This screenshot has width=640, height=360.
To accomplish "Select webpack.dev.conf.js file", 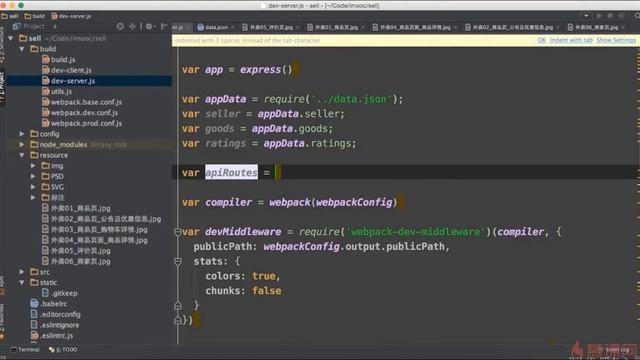I will point(84,113).
